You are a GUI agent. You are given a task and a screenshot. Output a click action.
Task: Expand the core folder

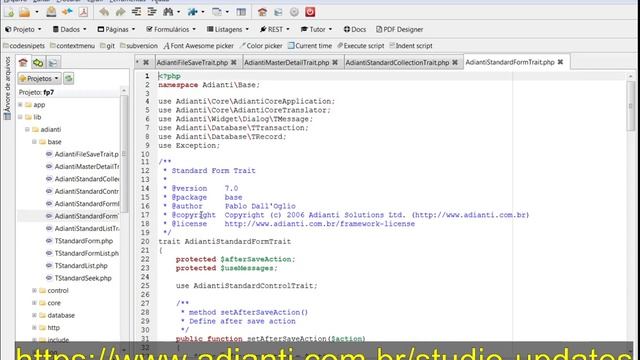click(x=34, y=303)
